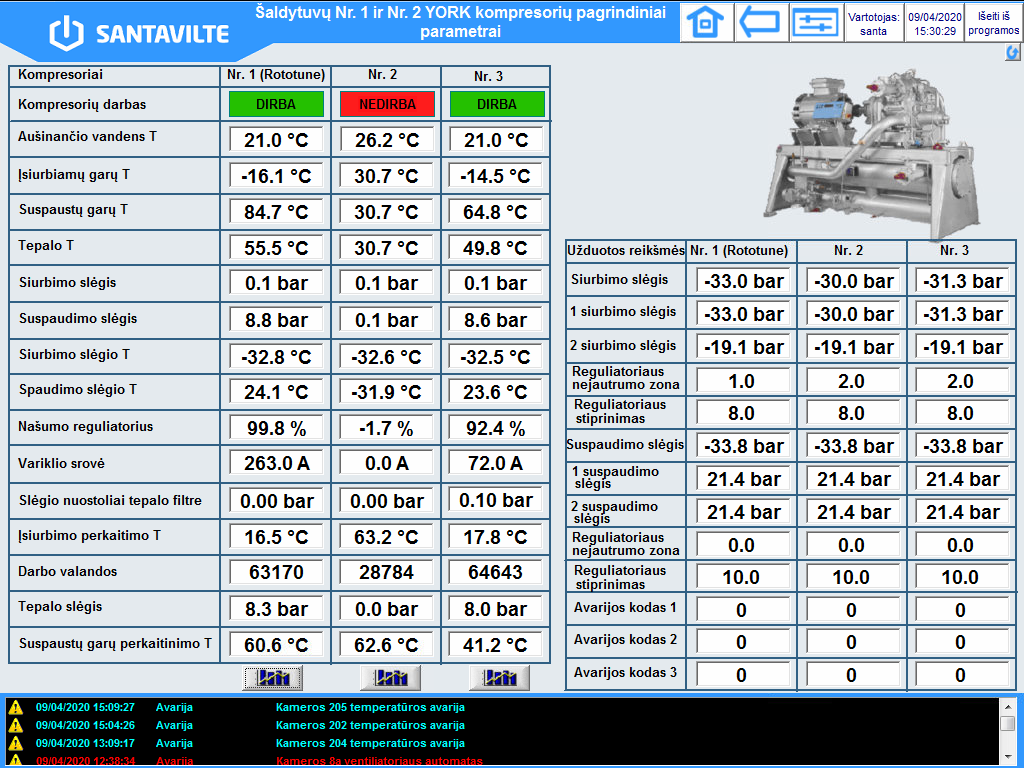
Task: Click warning icon of 15:04:26 alarm
Action: (x=15, y=726)
